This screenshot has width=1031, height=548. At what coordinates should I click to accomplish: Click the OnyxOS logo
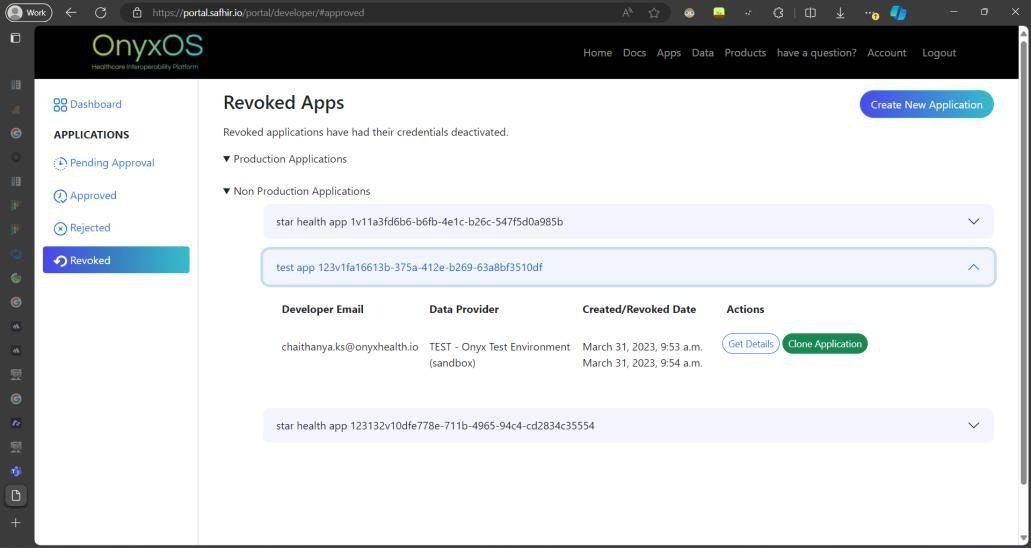[x=146, y=51]
